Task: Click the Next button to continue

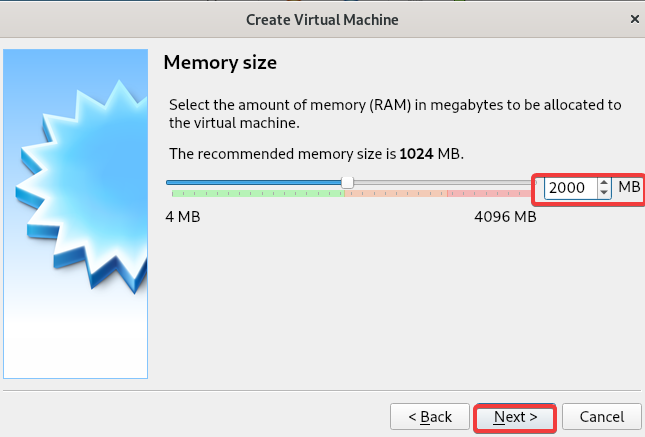Action: tap(515, 417)
